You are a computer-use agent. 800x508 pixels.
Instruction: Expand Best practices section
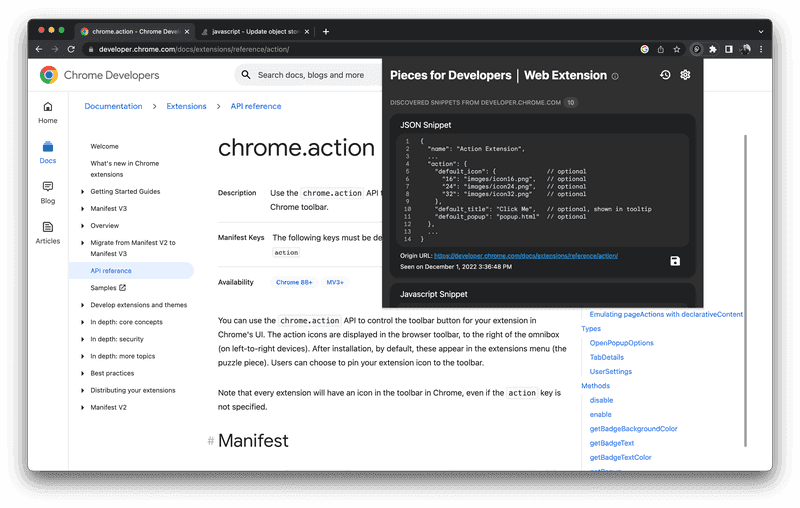[x=82, y=373]
